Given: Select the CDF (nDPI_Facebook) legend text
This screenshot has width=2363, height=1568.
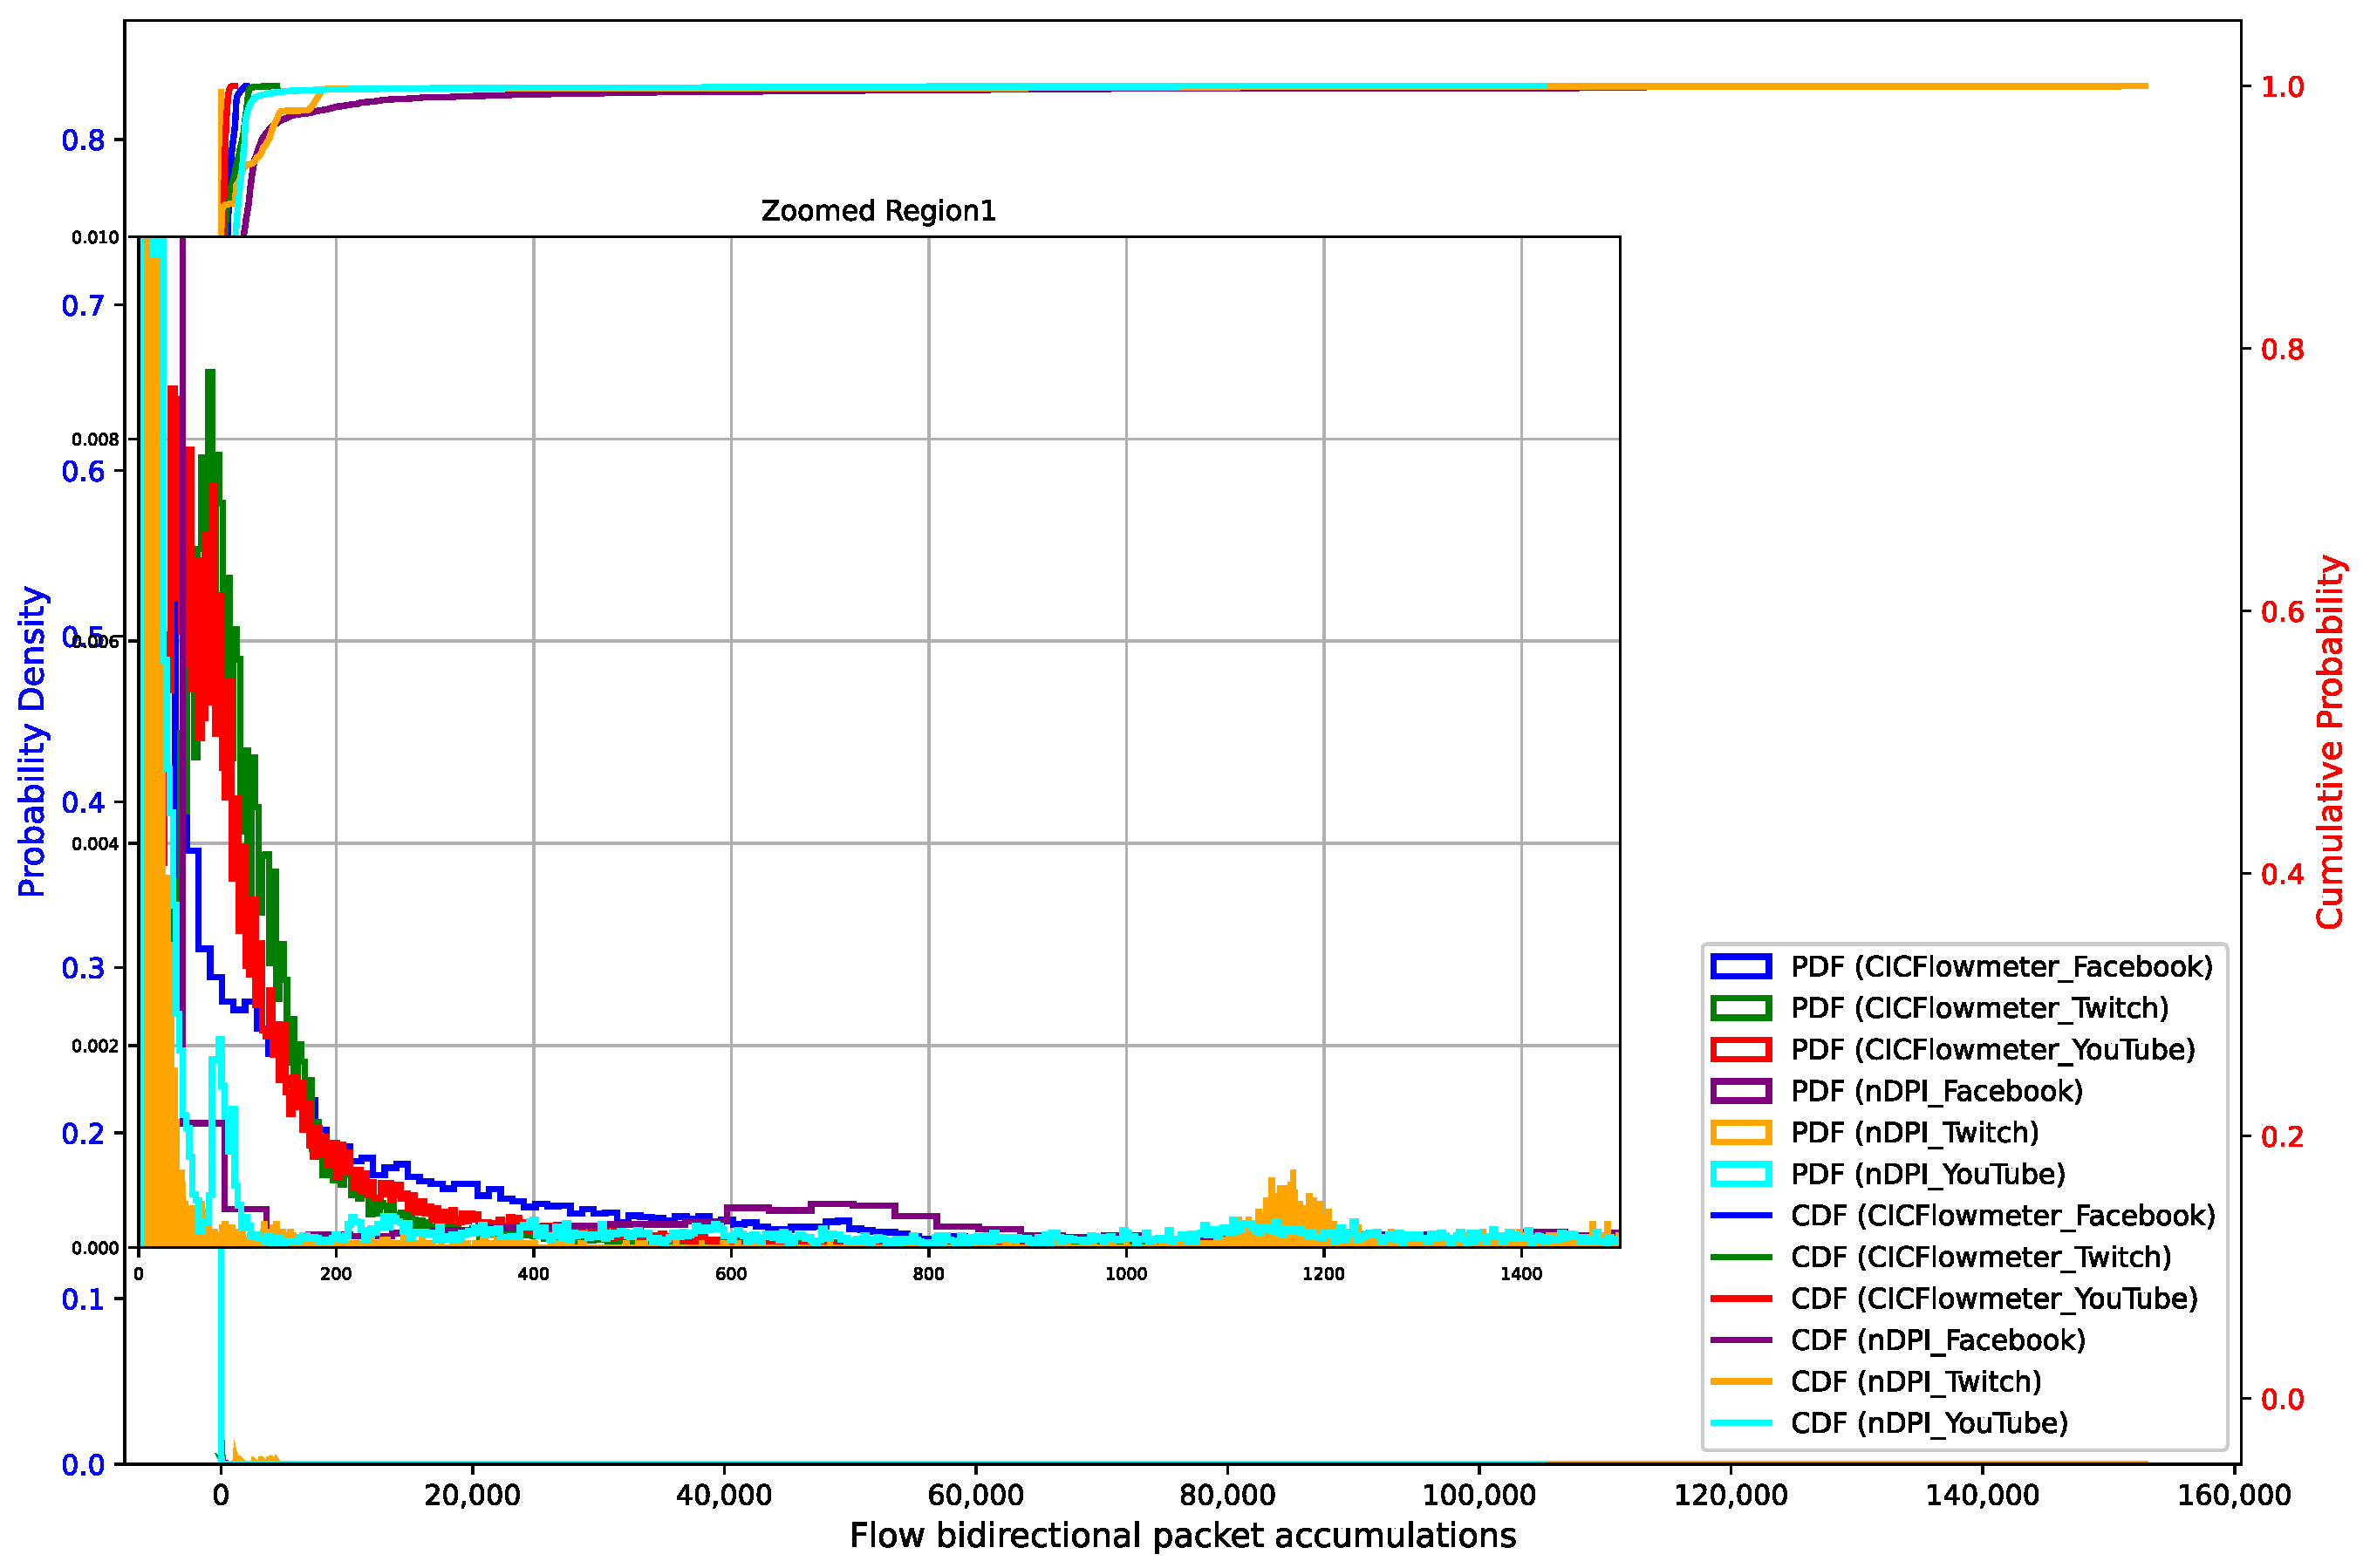Looking at the screenshot, I should pyautogui.click(x=1937, y=1340).
